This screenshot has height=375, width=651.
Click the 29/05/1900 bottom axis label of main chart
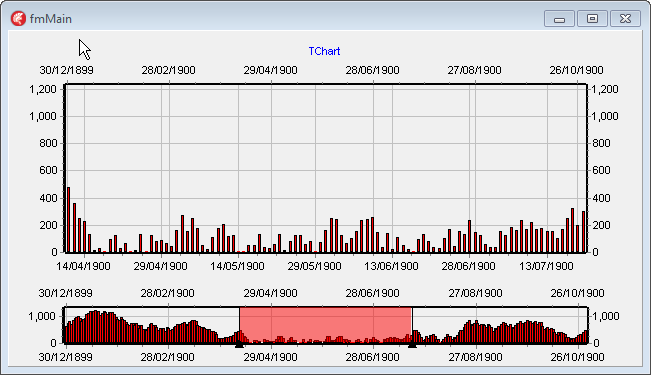point(314,266)
